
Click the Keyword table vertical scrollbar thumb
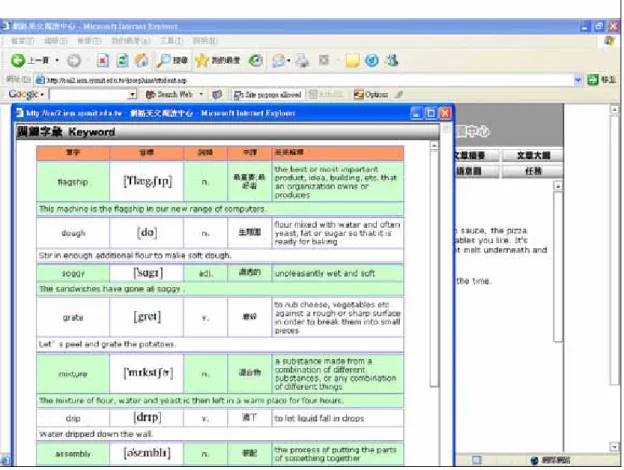pos(434,268)
